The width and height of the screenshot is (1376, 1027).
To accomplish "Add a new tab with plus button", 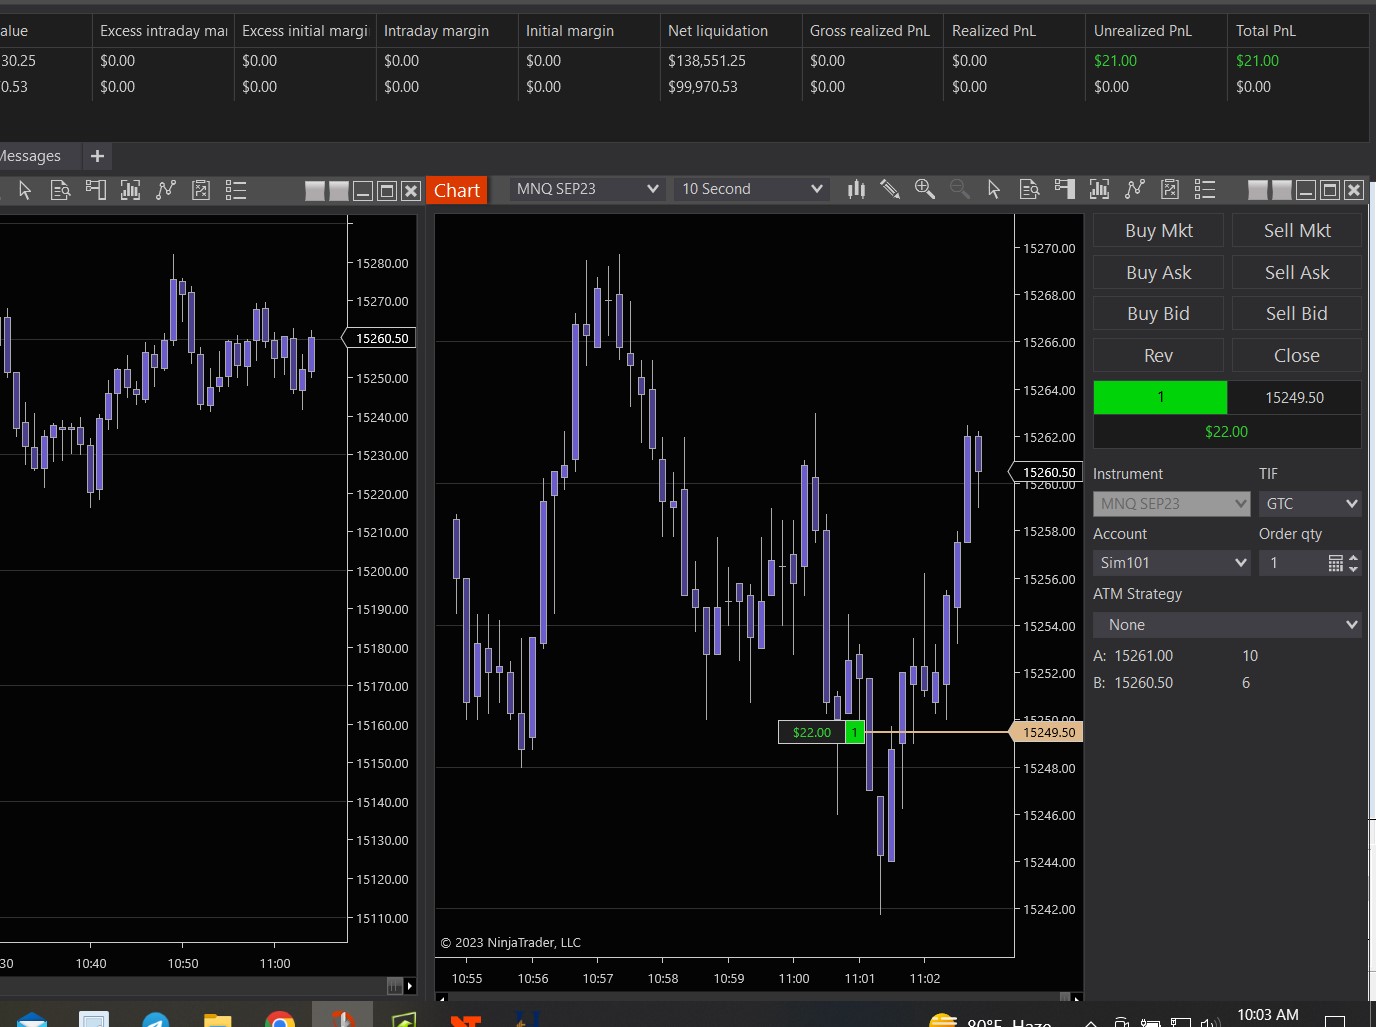I will coord(97,156).
